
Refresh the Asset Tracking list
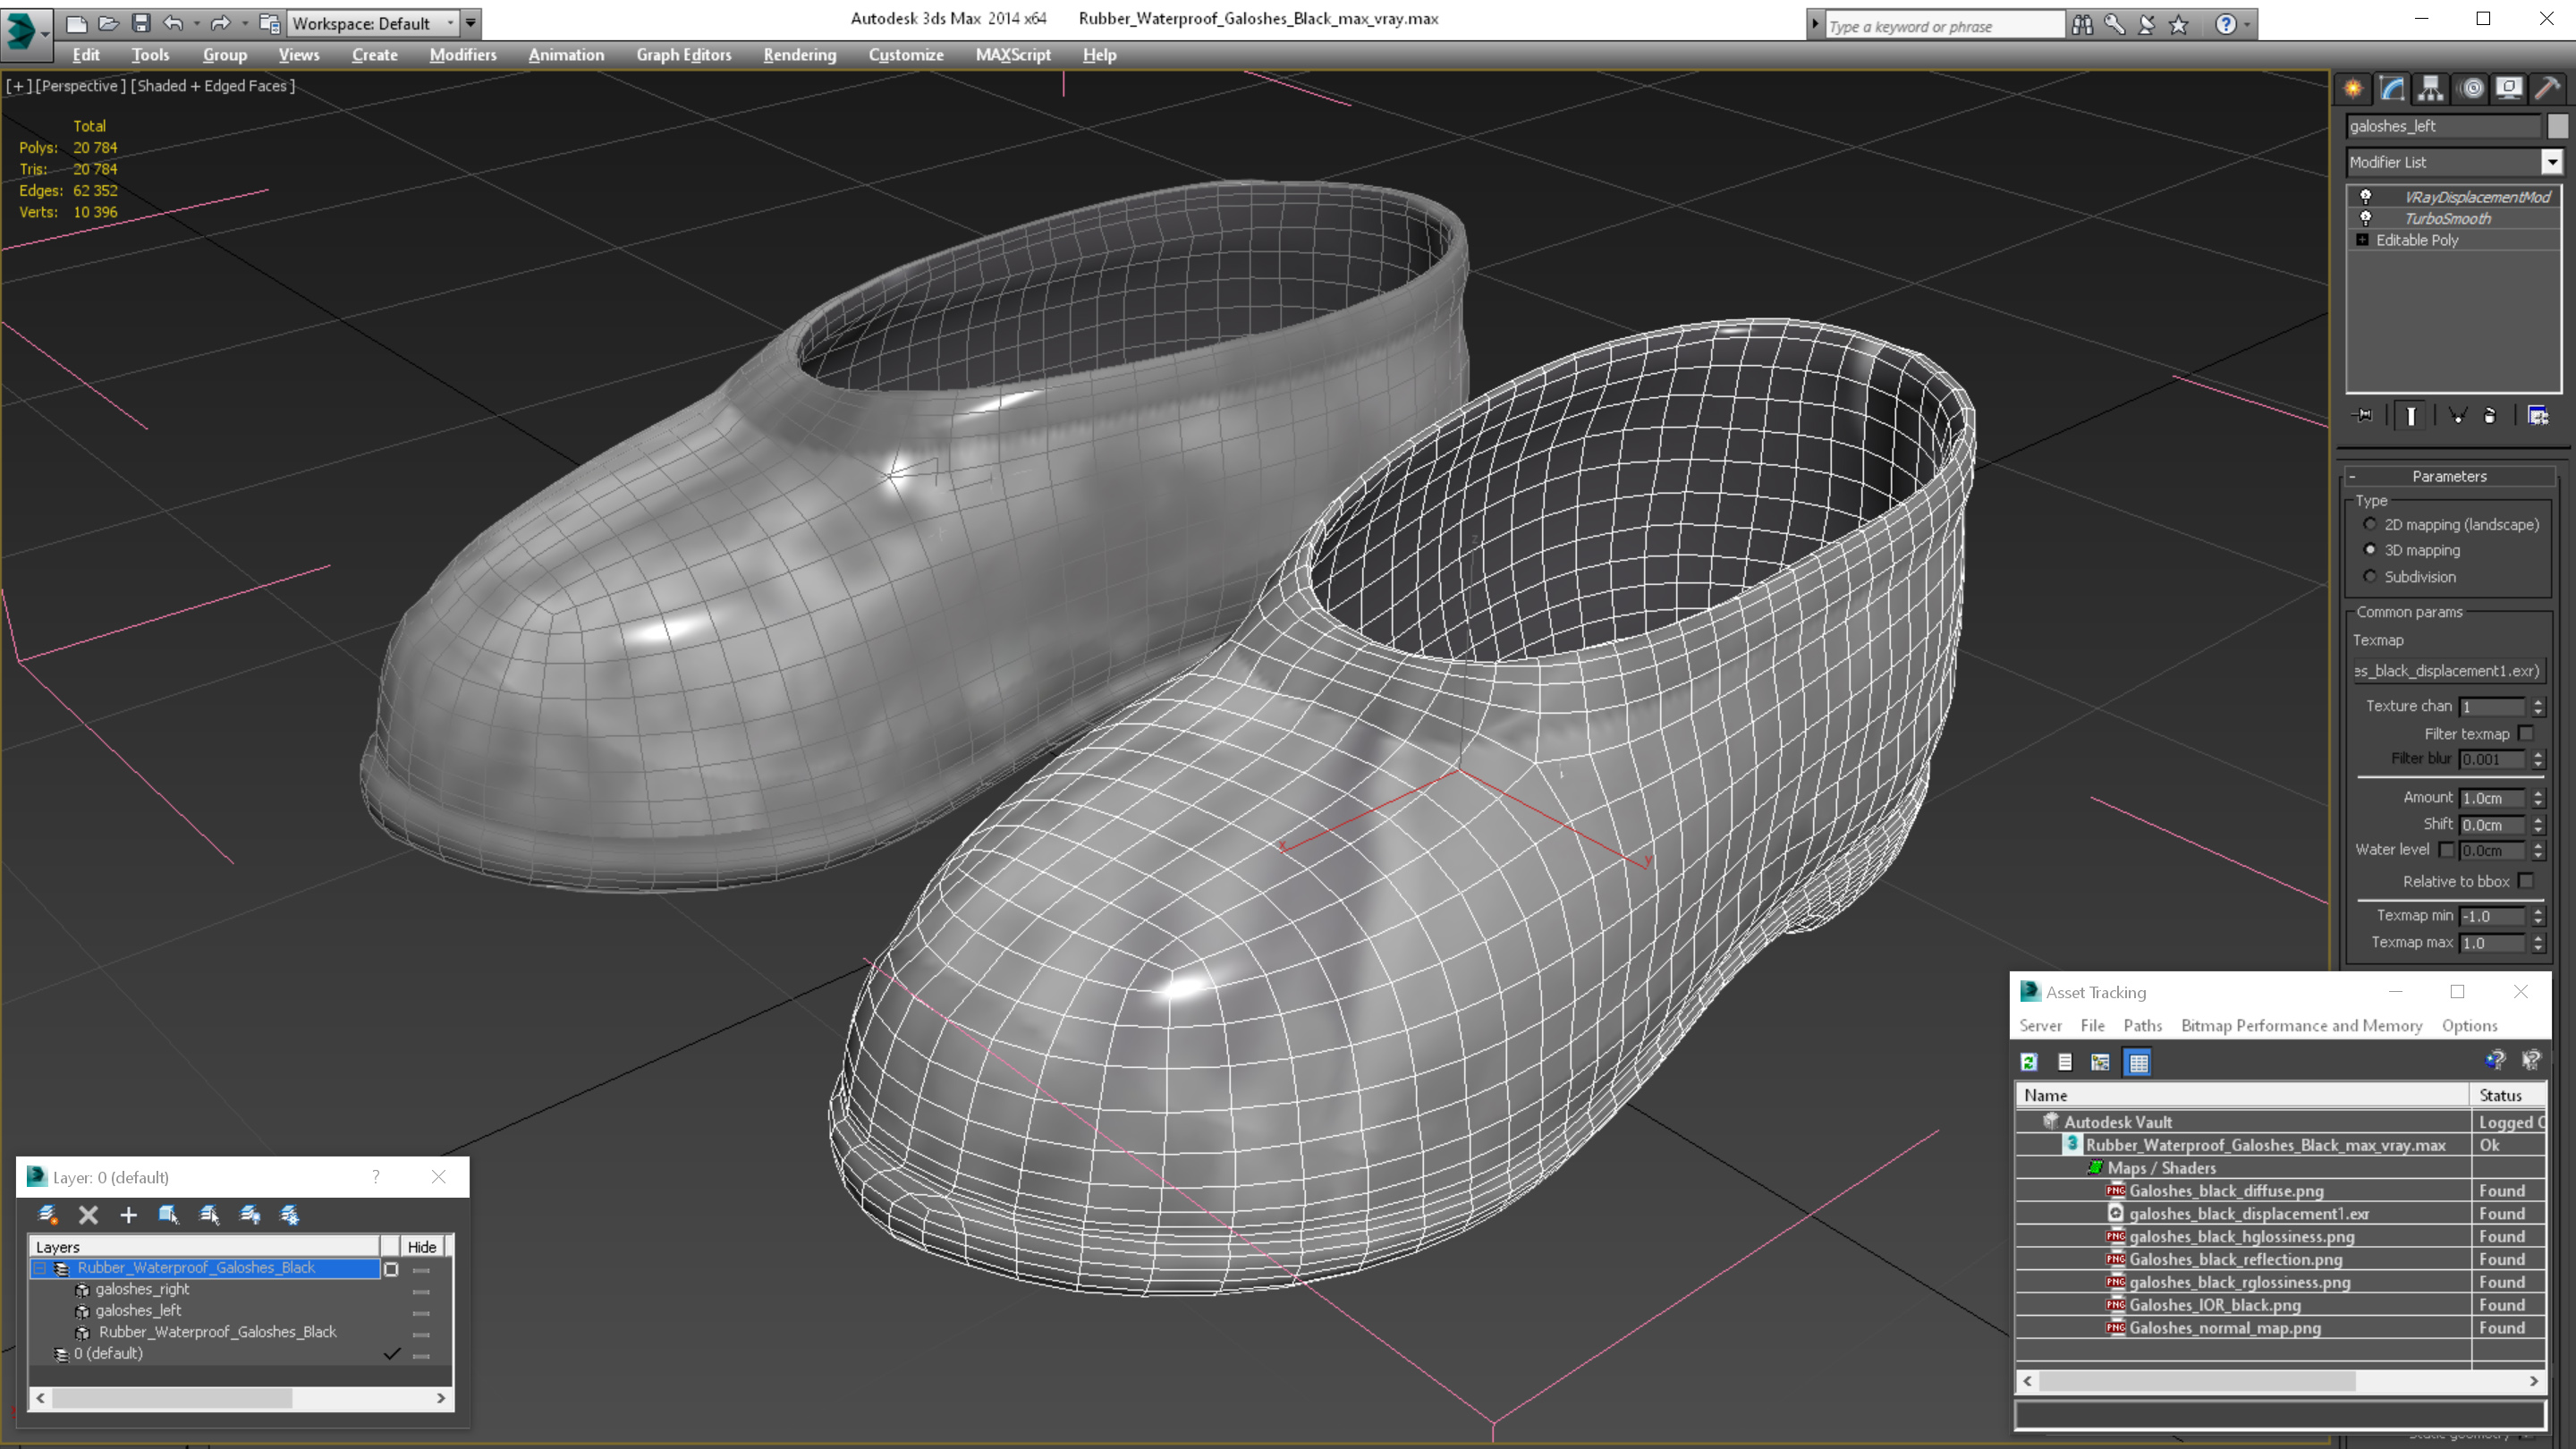[x=2029, y=1062]
